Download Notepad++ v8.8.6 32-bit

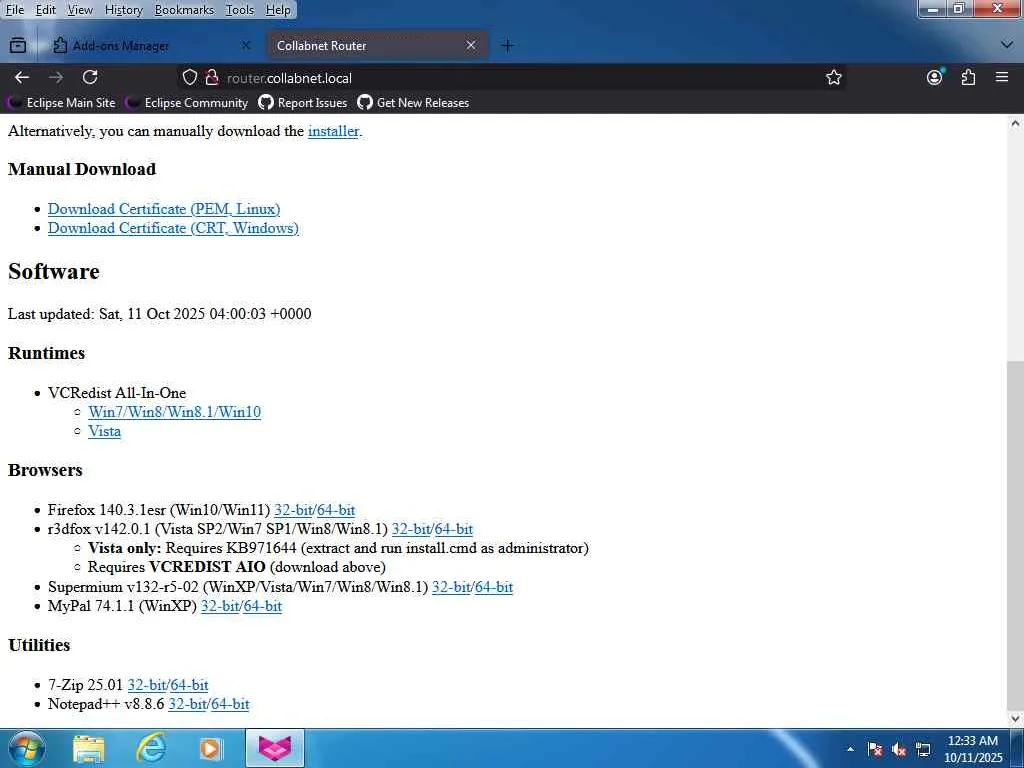pyautogui.click(x=187, y=704)
